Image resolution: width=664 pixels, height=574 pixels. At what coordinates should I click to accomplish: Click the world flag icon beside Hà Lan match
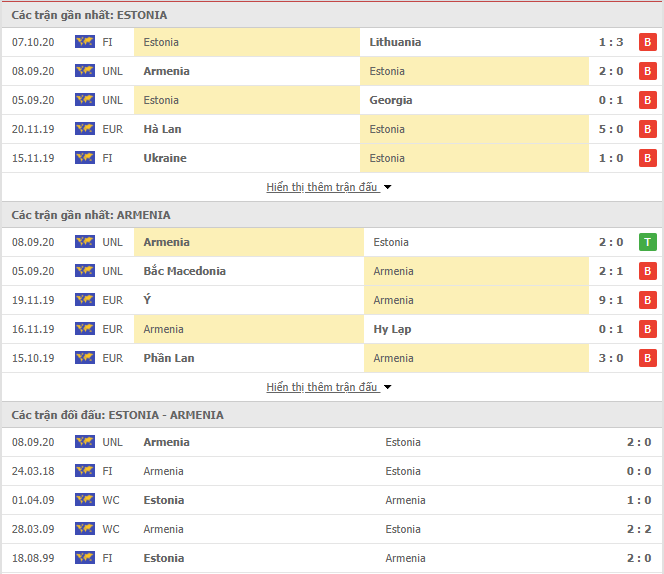click(85, 129)
